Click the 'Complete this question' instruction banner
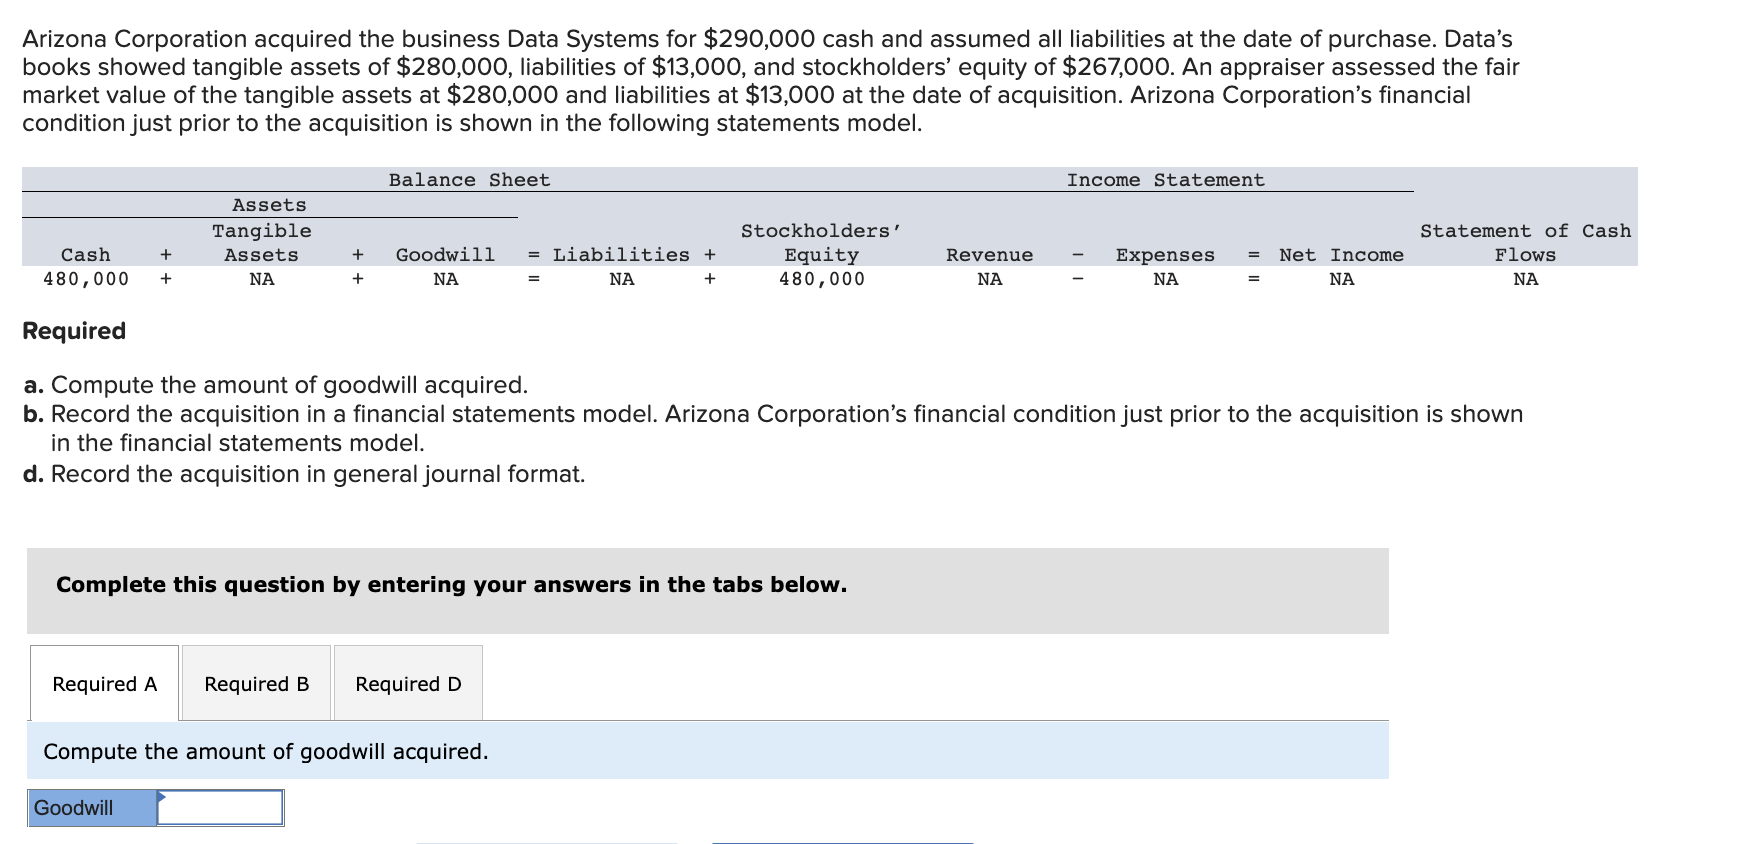 click(x=707, y=590)
